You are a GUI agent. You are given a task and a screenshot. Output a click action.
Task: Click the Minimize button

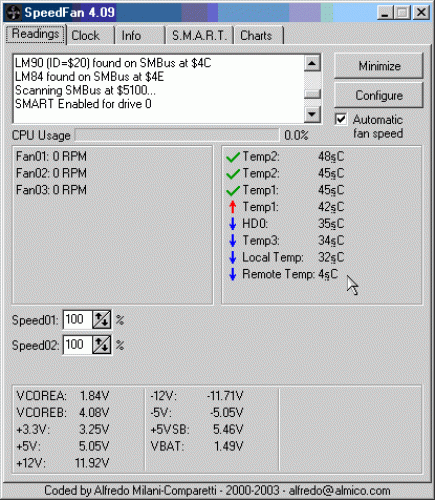(x=379, y=66)
